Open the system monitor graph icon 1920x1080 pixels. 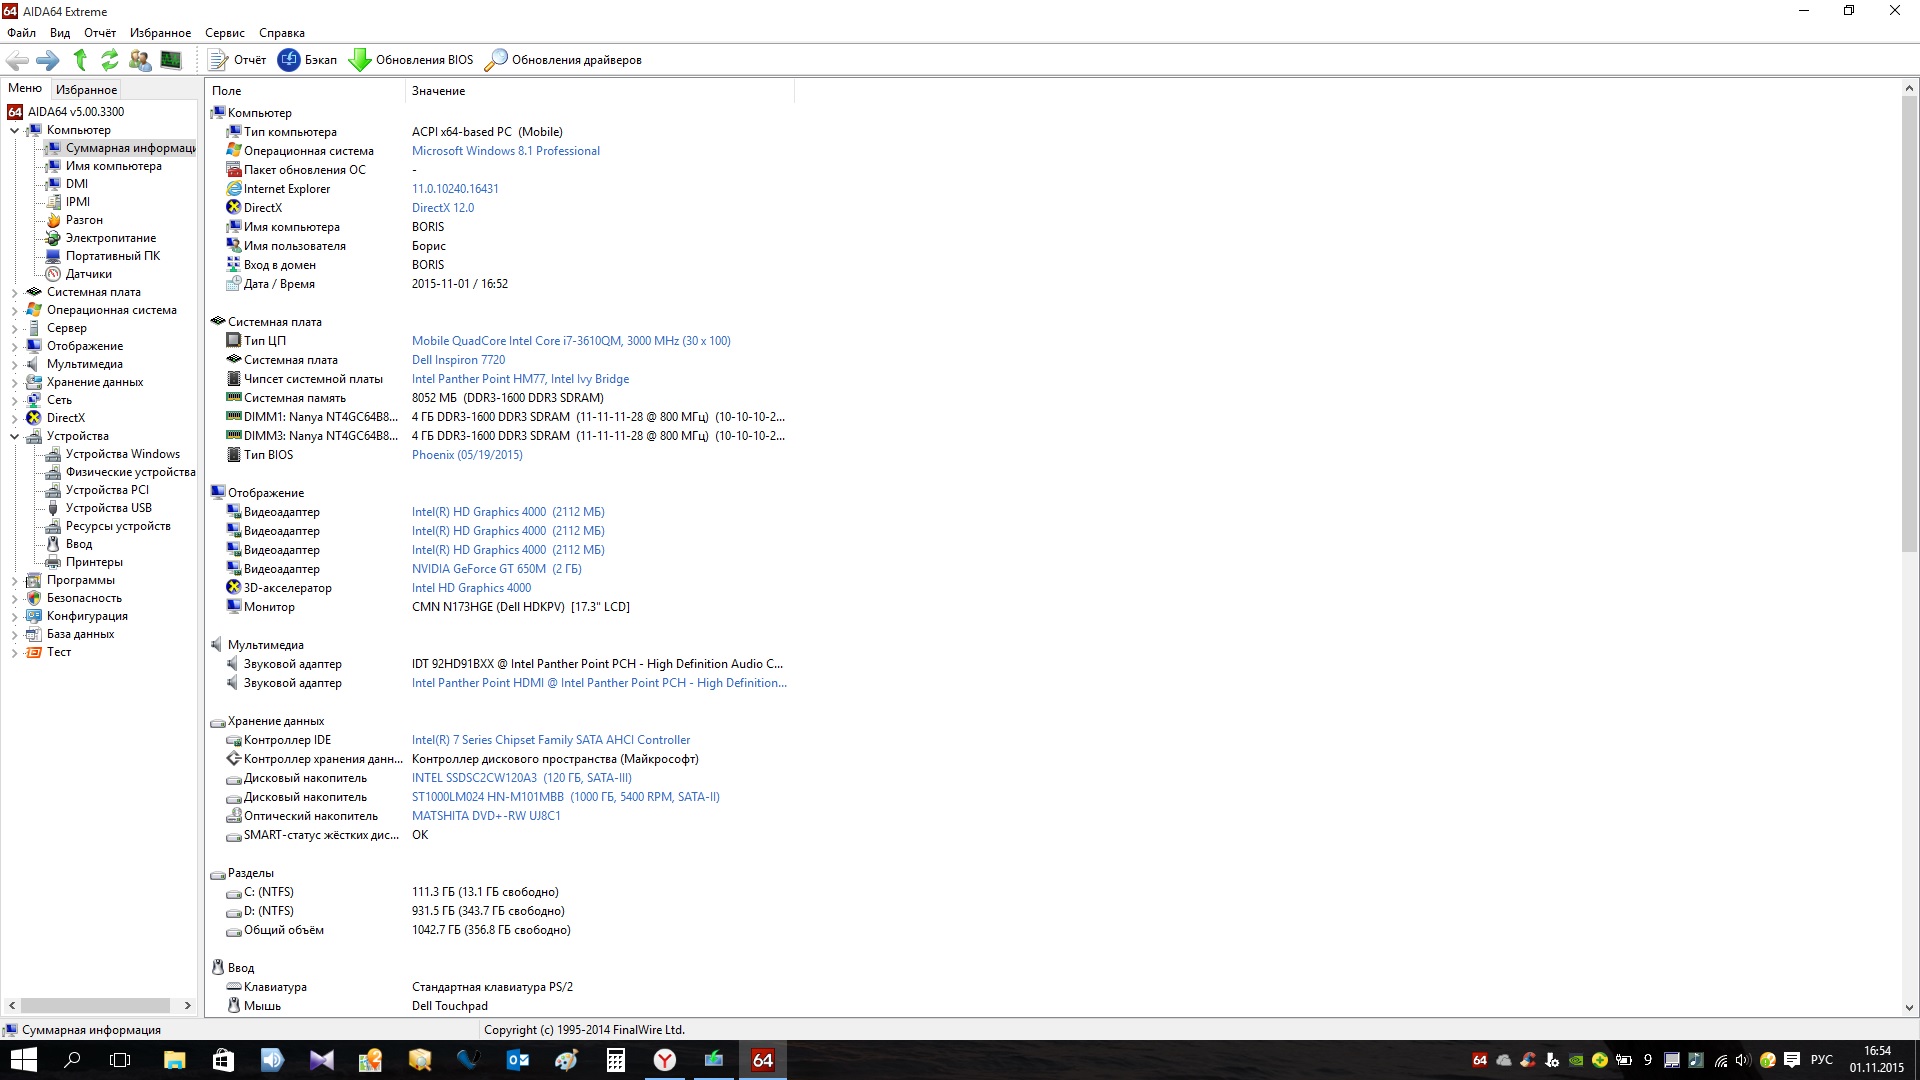(171, 60)
